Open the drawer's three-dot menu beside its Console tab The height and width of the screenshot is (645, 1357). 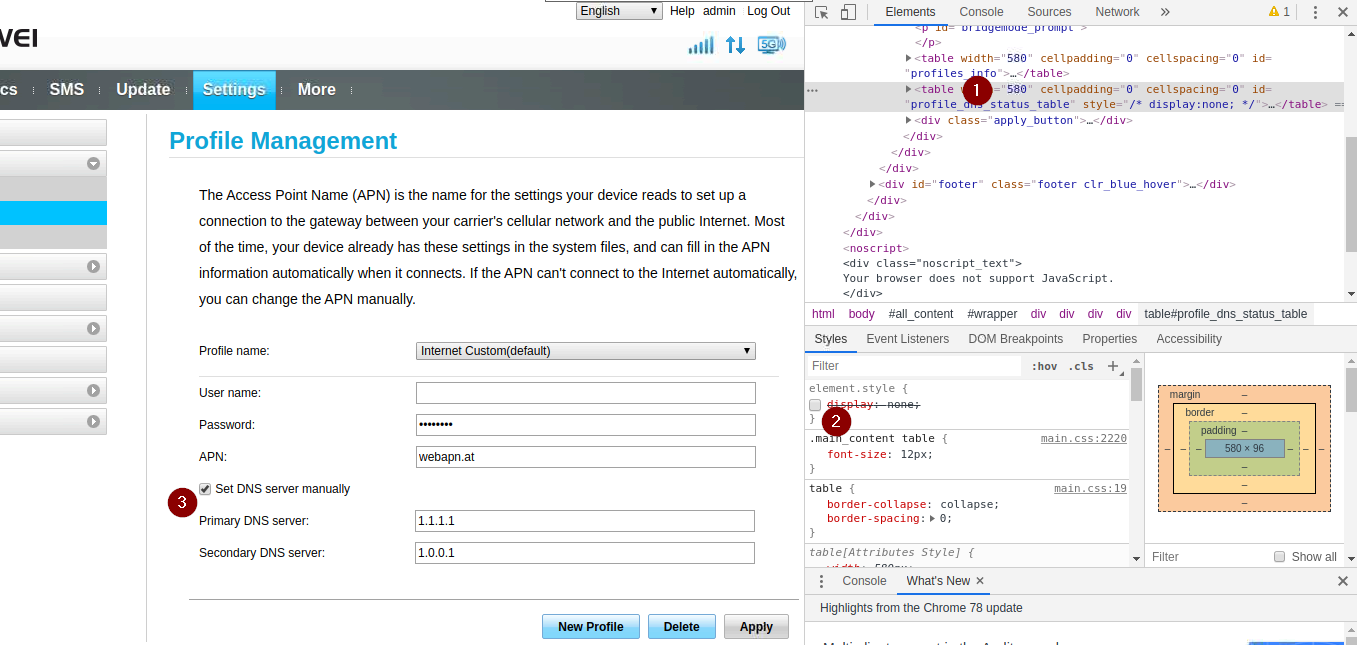click(822, 581)
